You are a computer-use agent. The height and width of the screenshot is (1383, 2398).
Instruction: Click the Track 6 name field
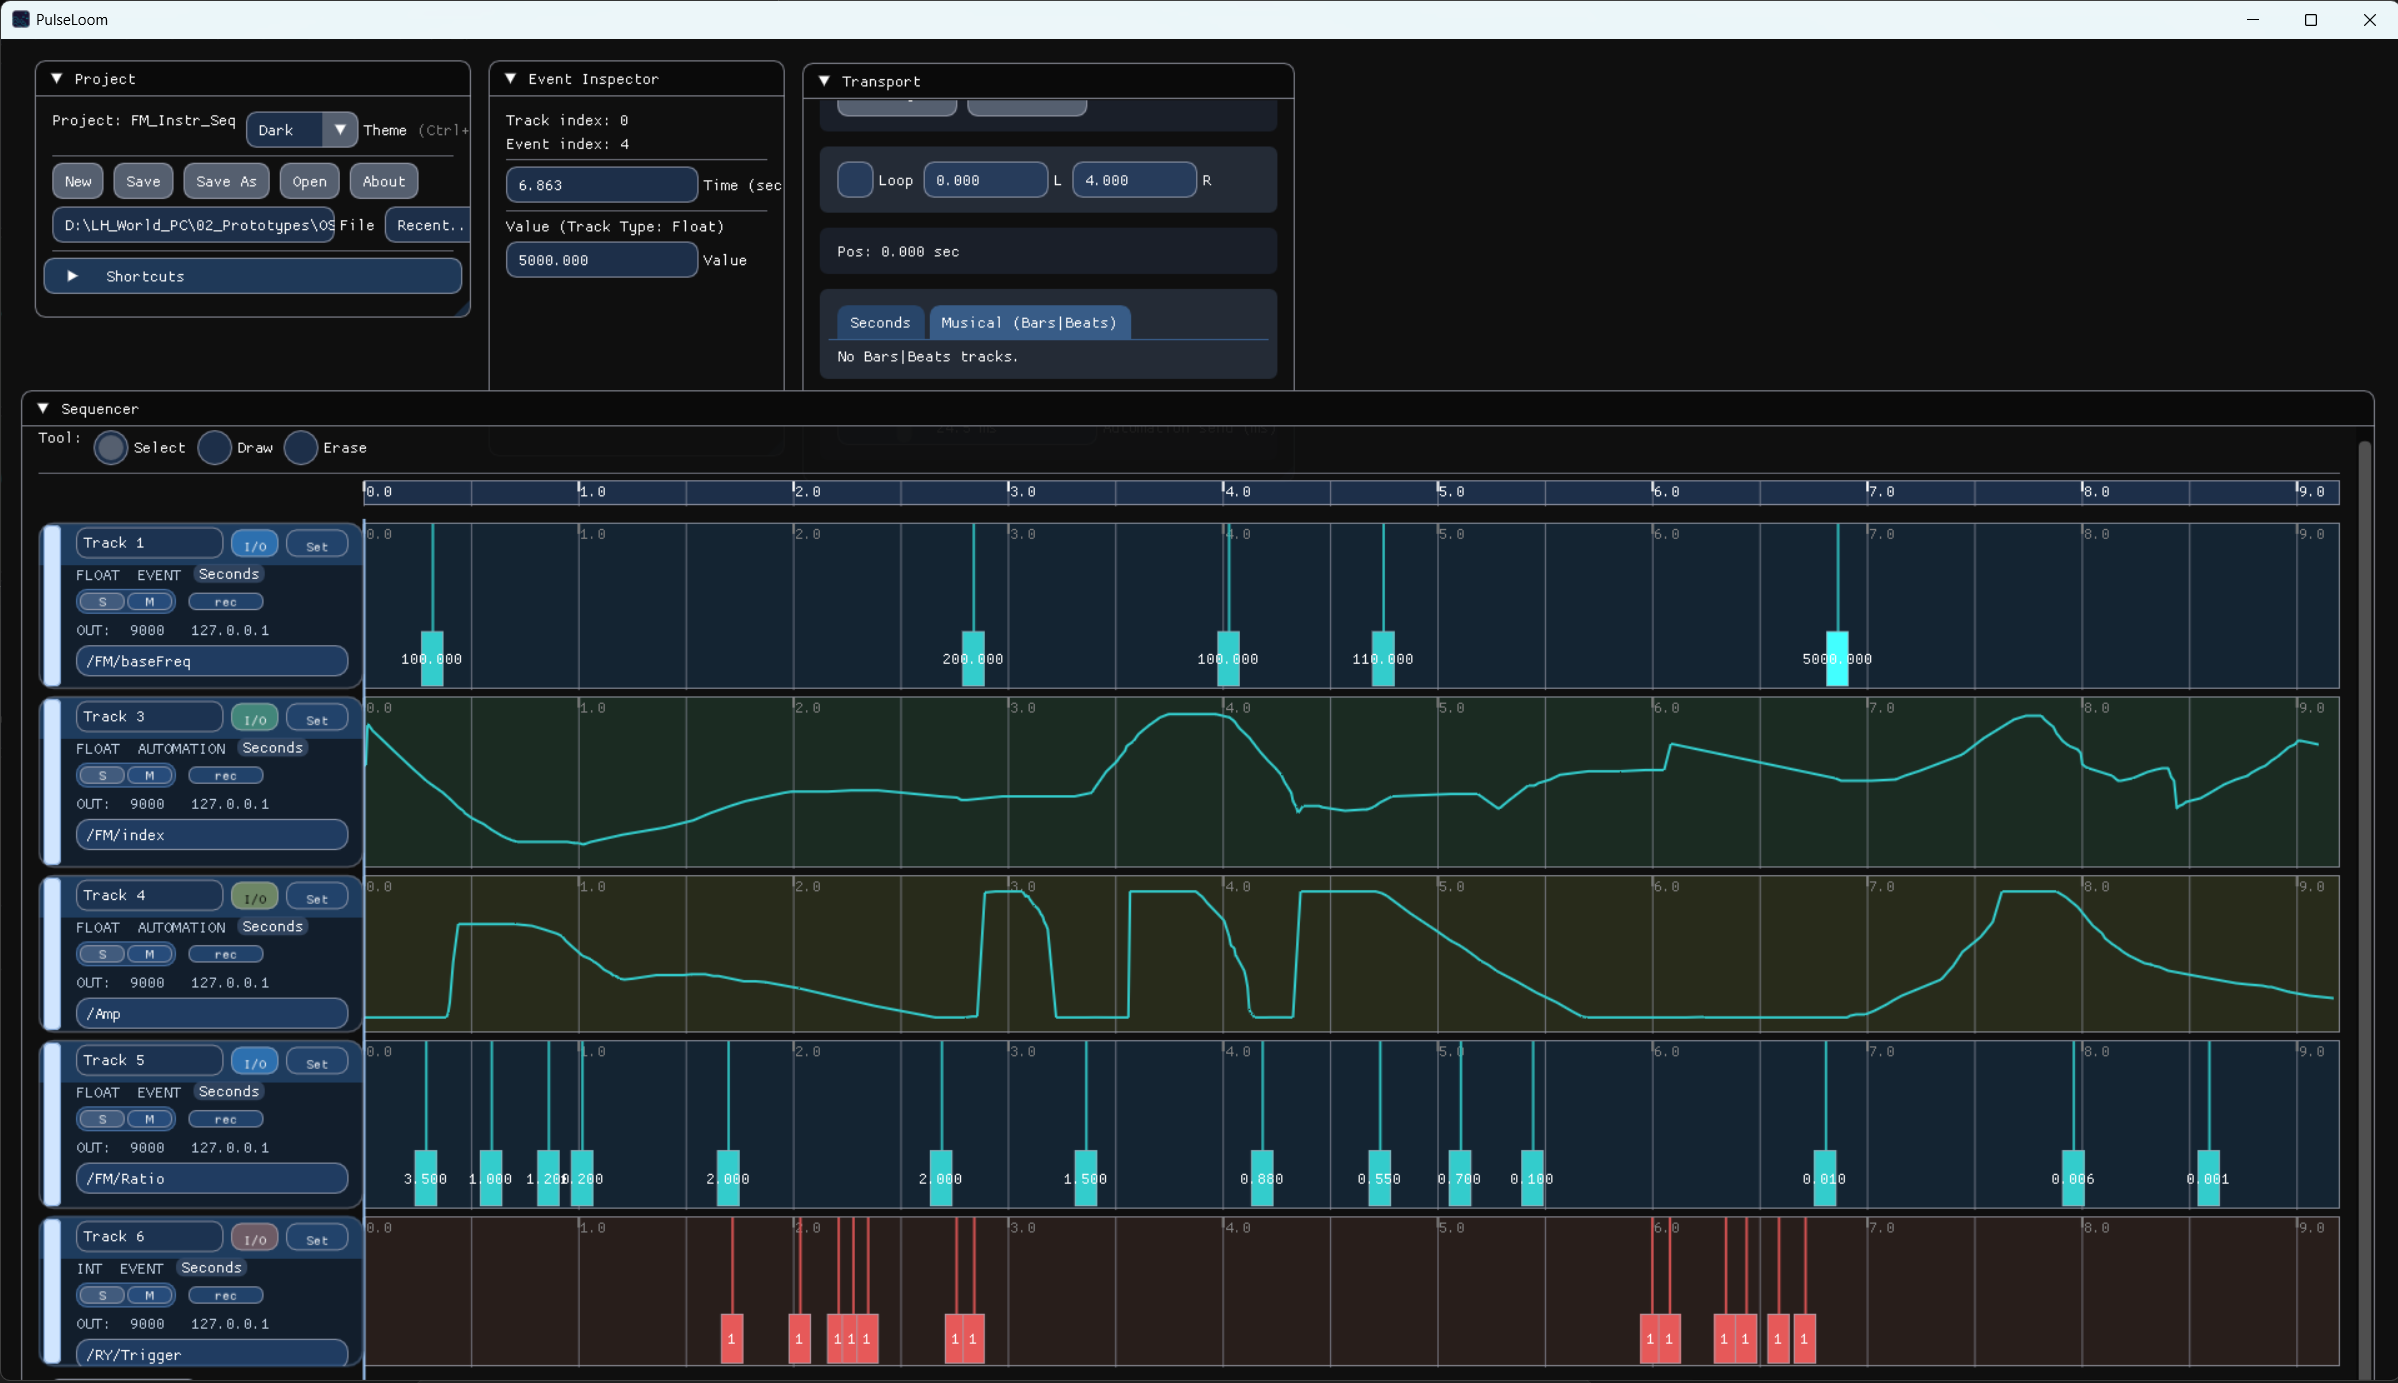coord(149,1237)
